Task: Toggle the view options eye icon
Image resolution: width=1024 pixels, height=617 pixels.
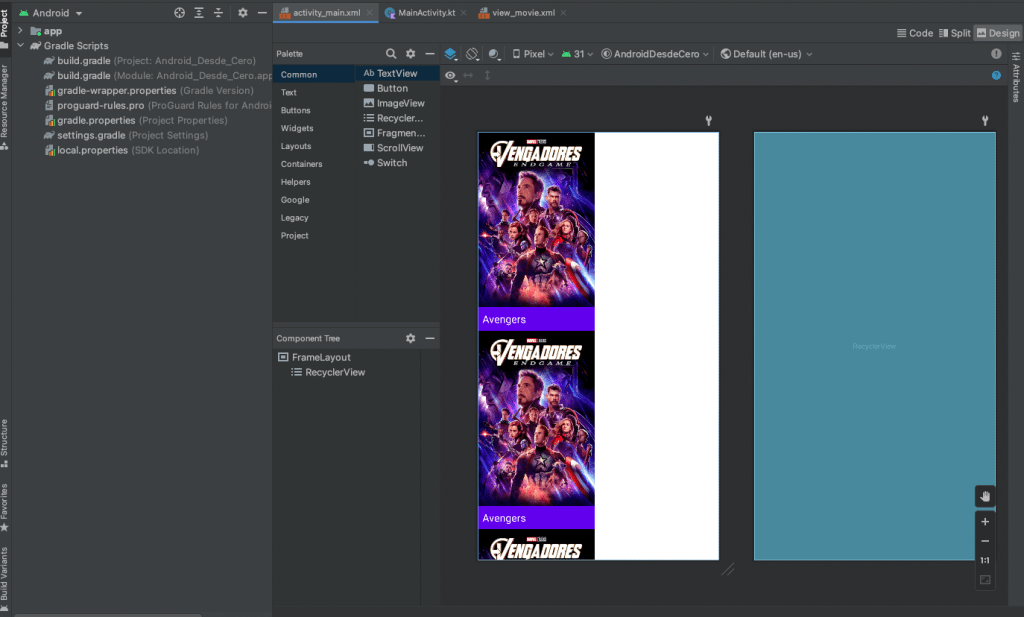Action: click(x=451, y=76)
